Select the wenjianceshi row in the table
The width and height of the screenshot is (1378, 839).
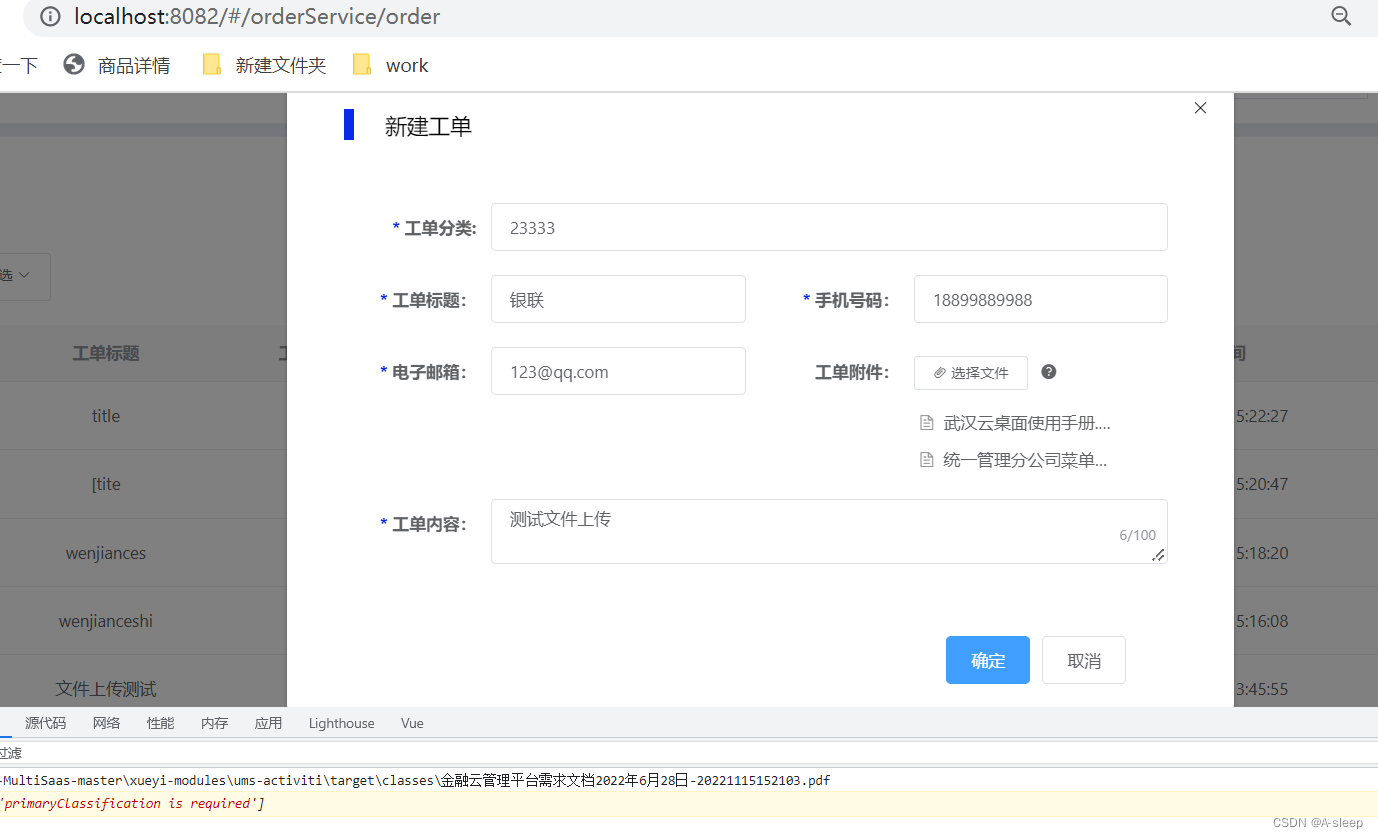point(105,620)
